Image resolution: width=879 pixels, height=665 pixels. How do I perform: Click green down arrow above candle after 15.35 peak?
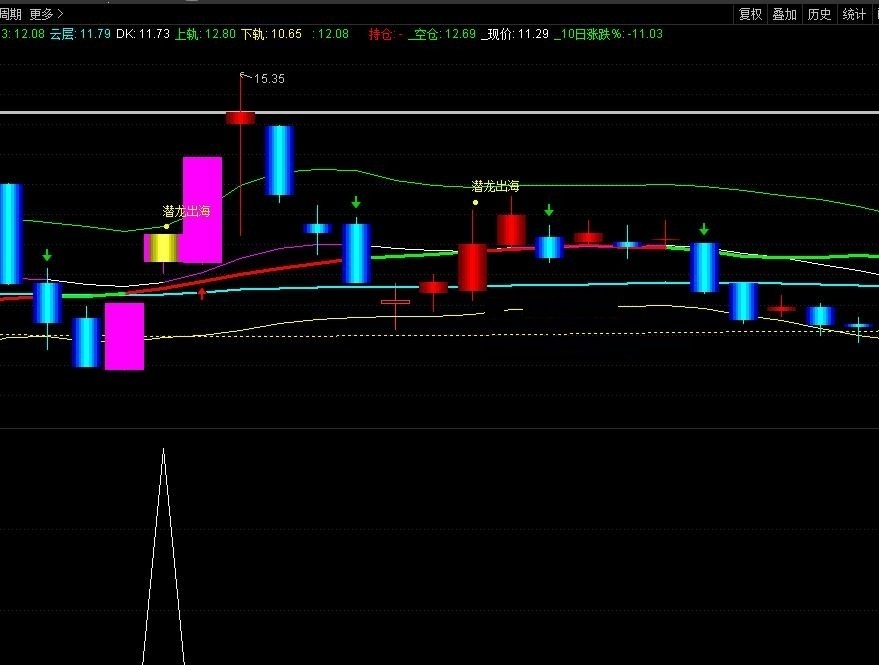coord(356,202)
